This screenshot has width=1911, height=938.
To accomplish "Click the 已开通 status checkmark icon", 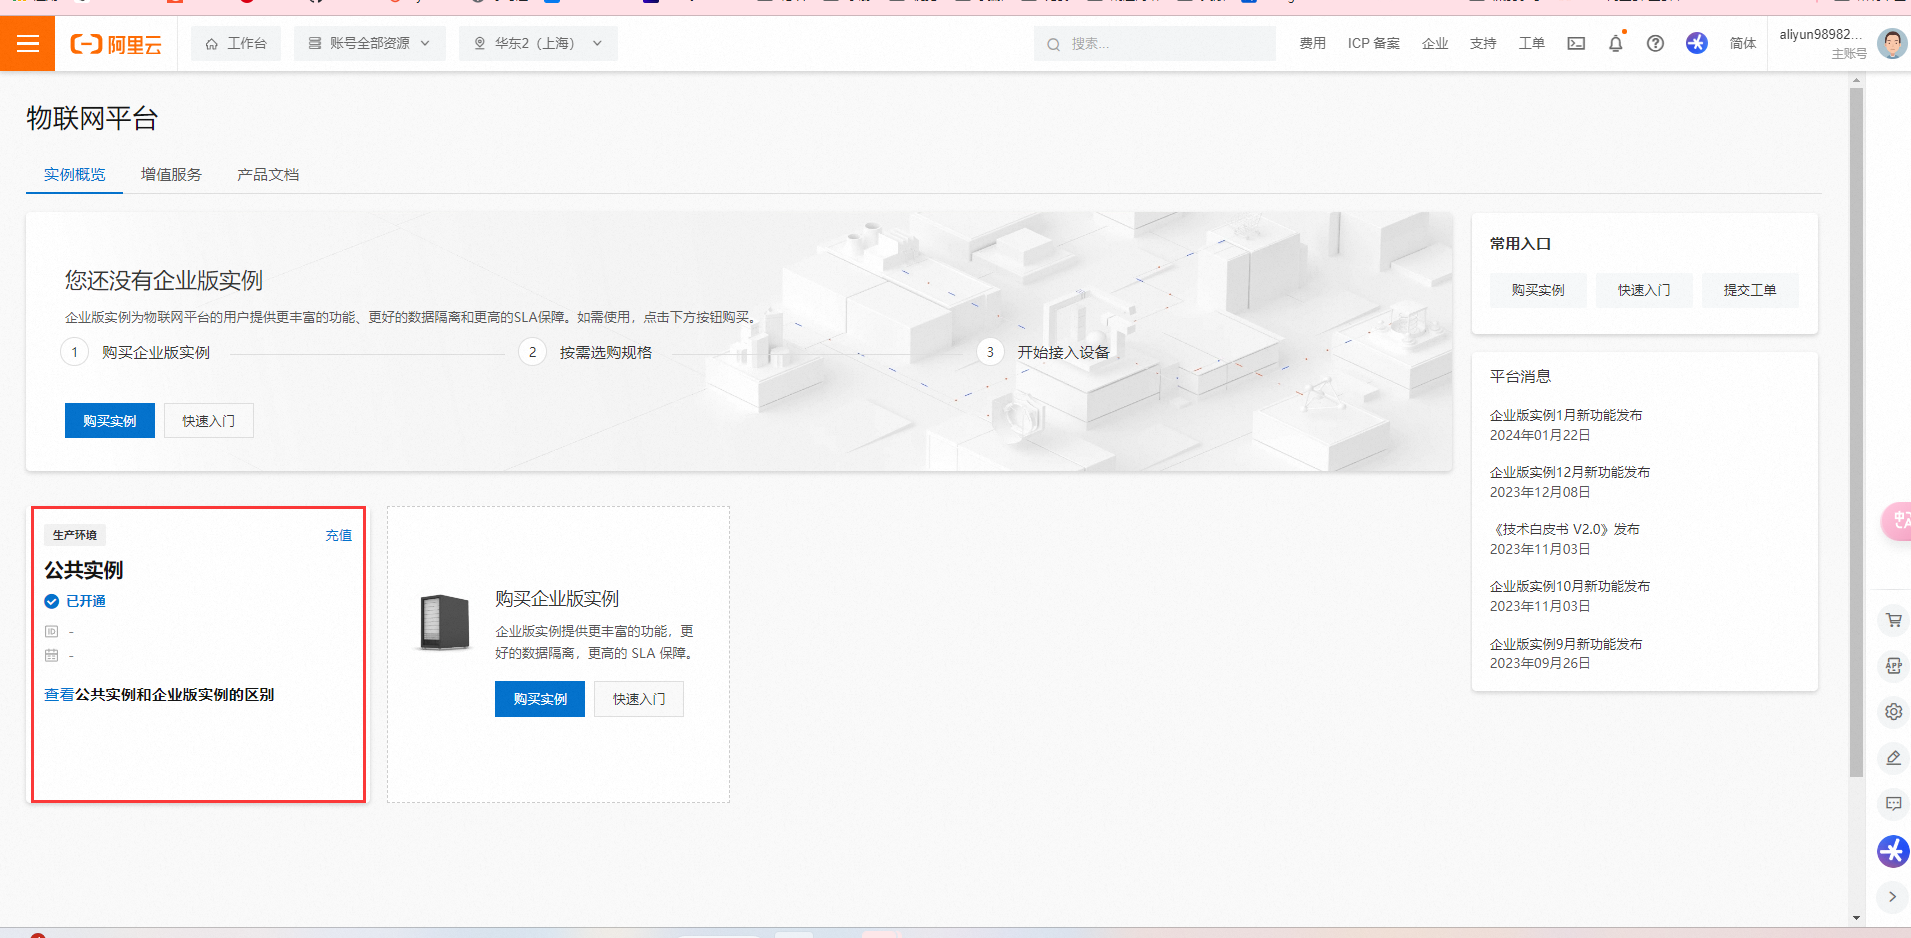I will click(52, 601).
